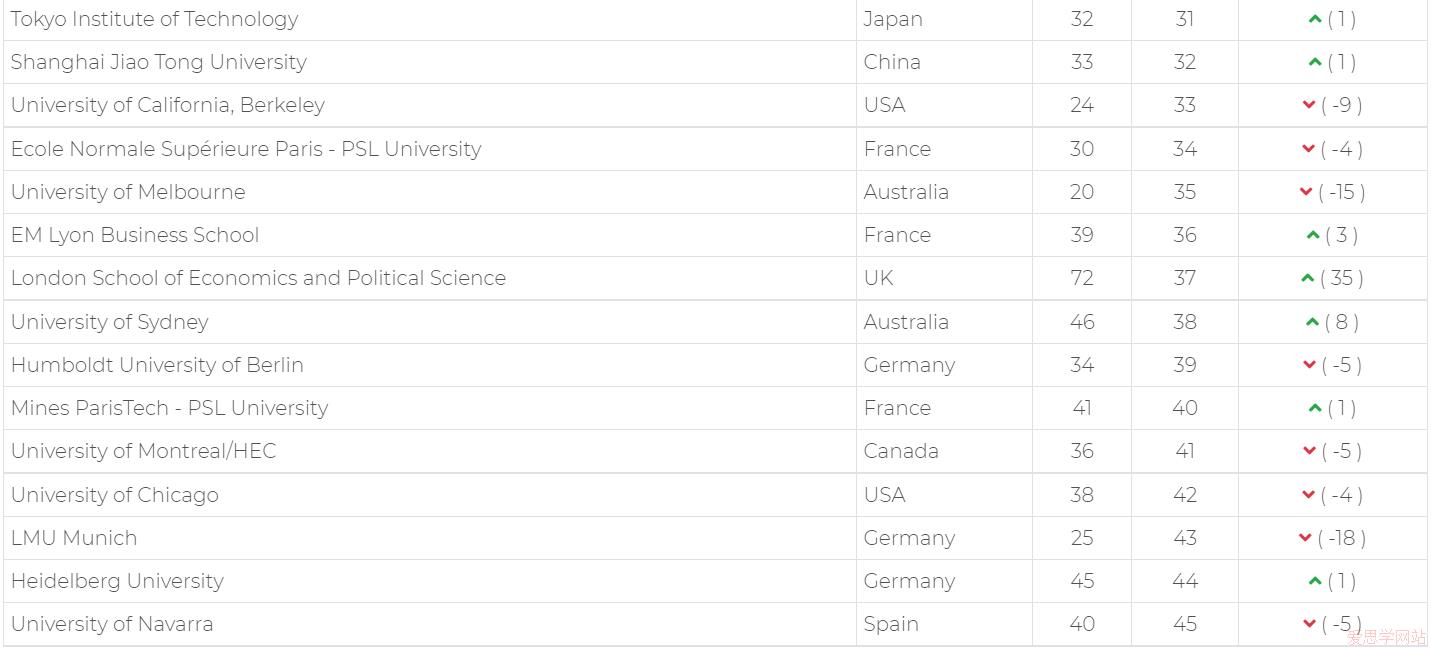Click green up arrow for Heidelberg University
This screenshot has width=1431, height=649.
[x=1314, y=581]
